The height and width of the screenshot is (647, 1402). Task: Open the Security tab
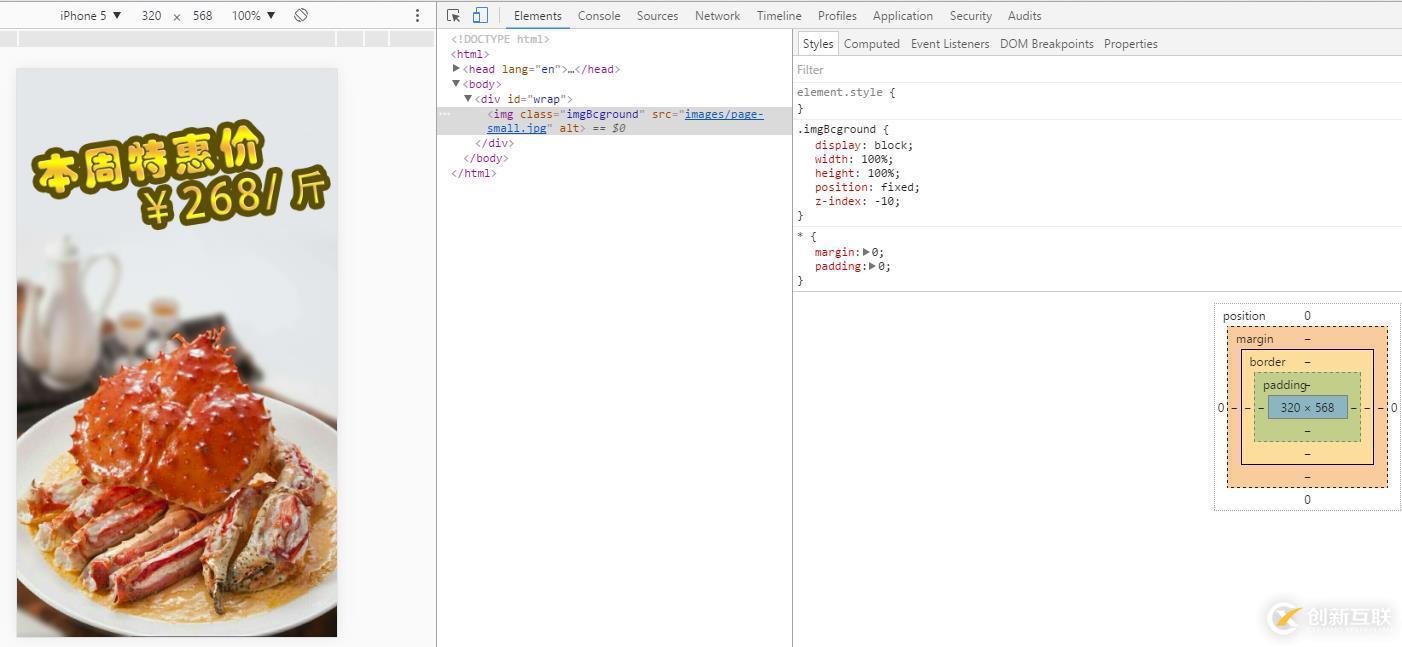pyautogui.click(x=970, y=15)
